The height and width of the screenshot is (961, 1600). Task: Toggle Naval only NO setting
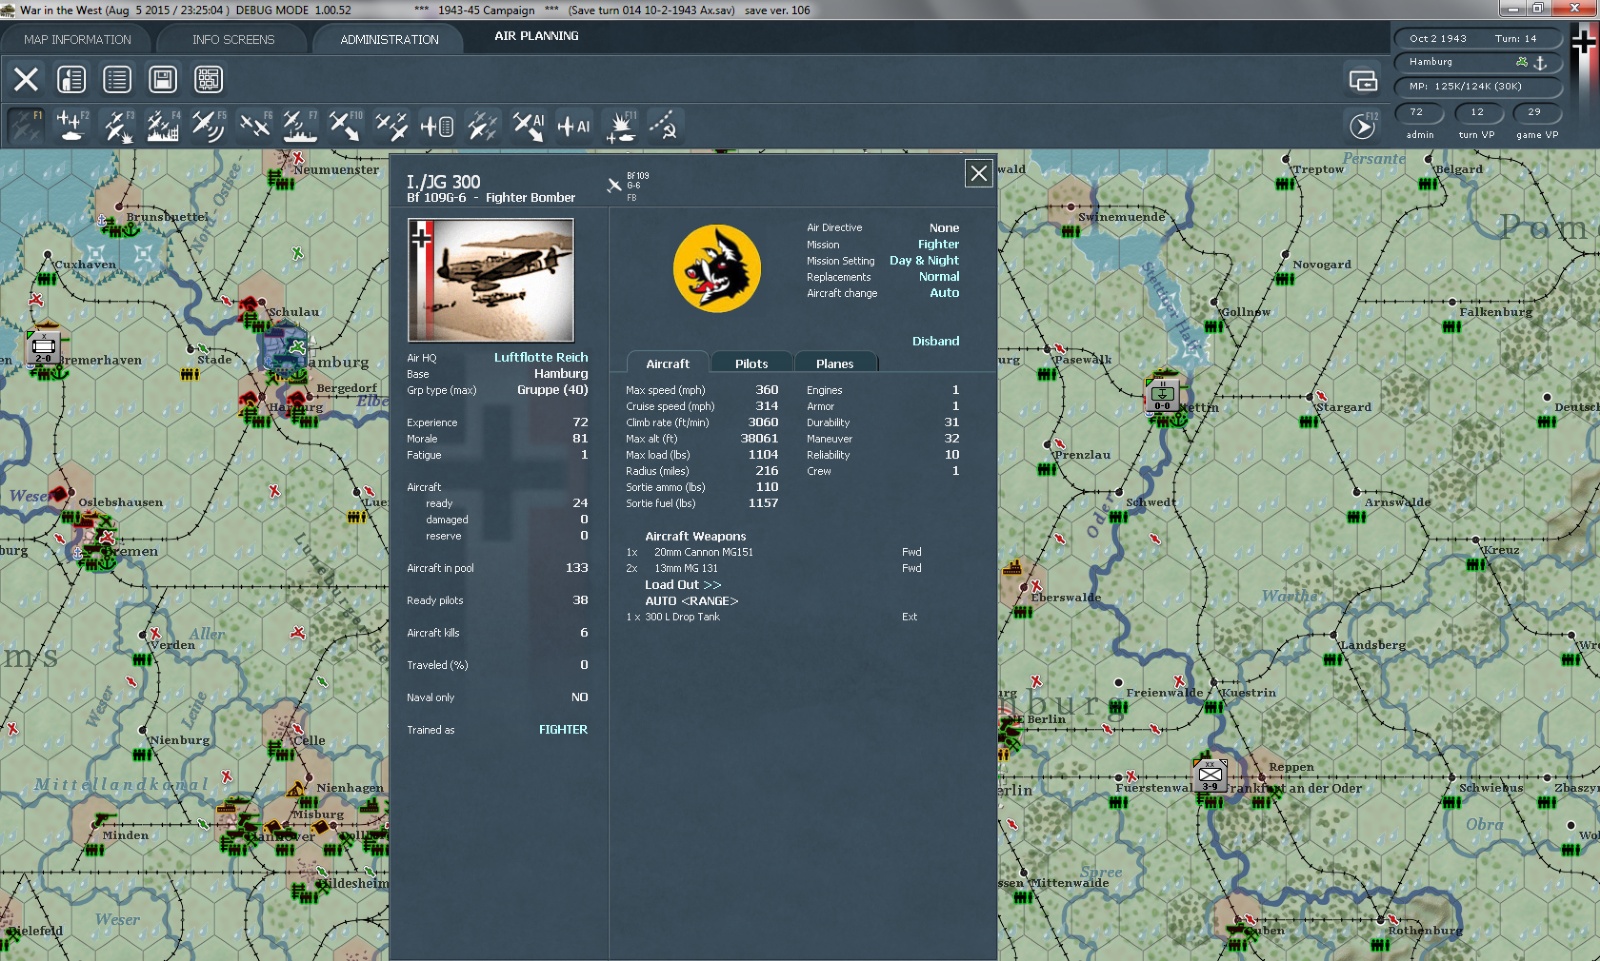[579, 698]
